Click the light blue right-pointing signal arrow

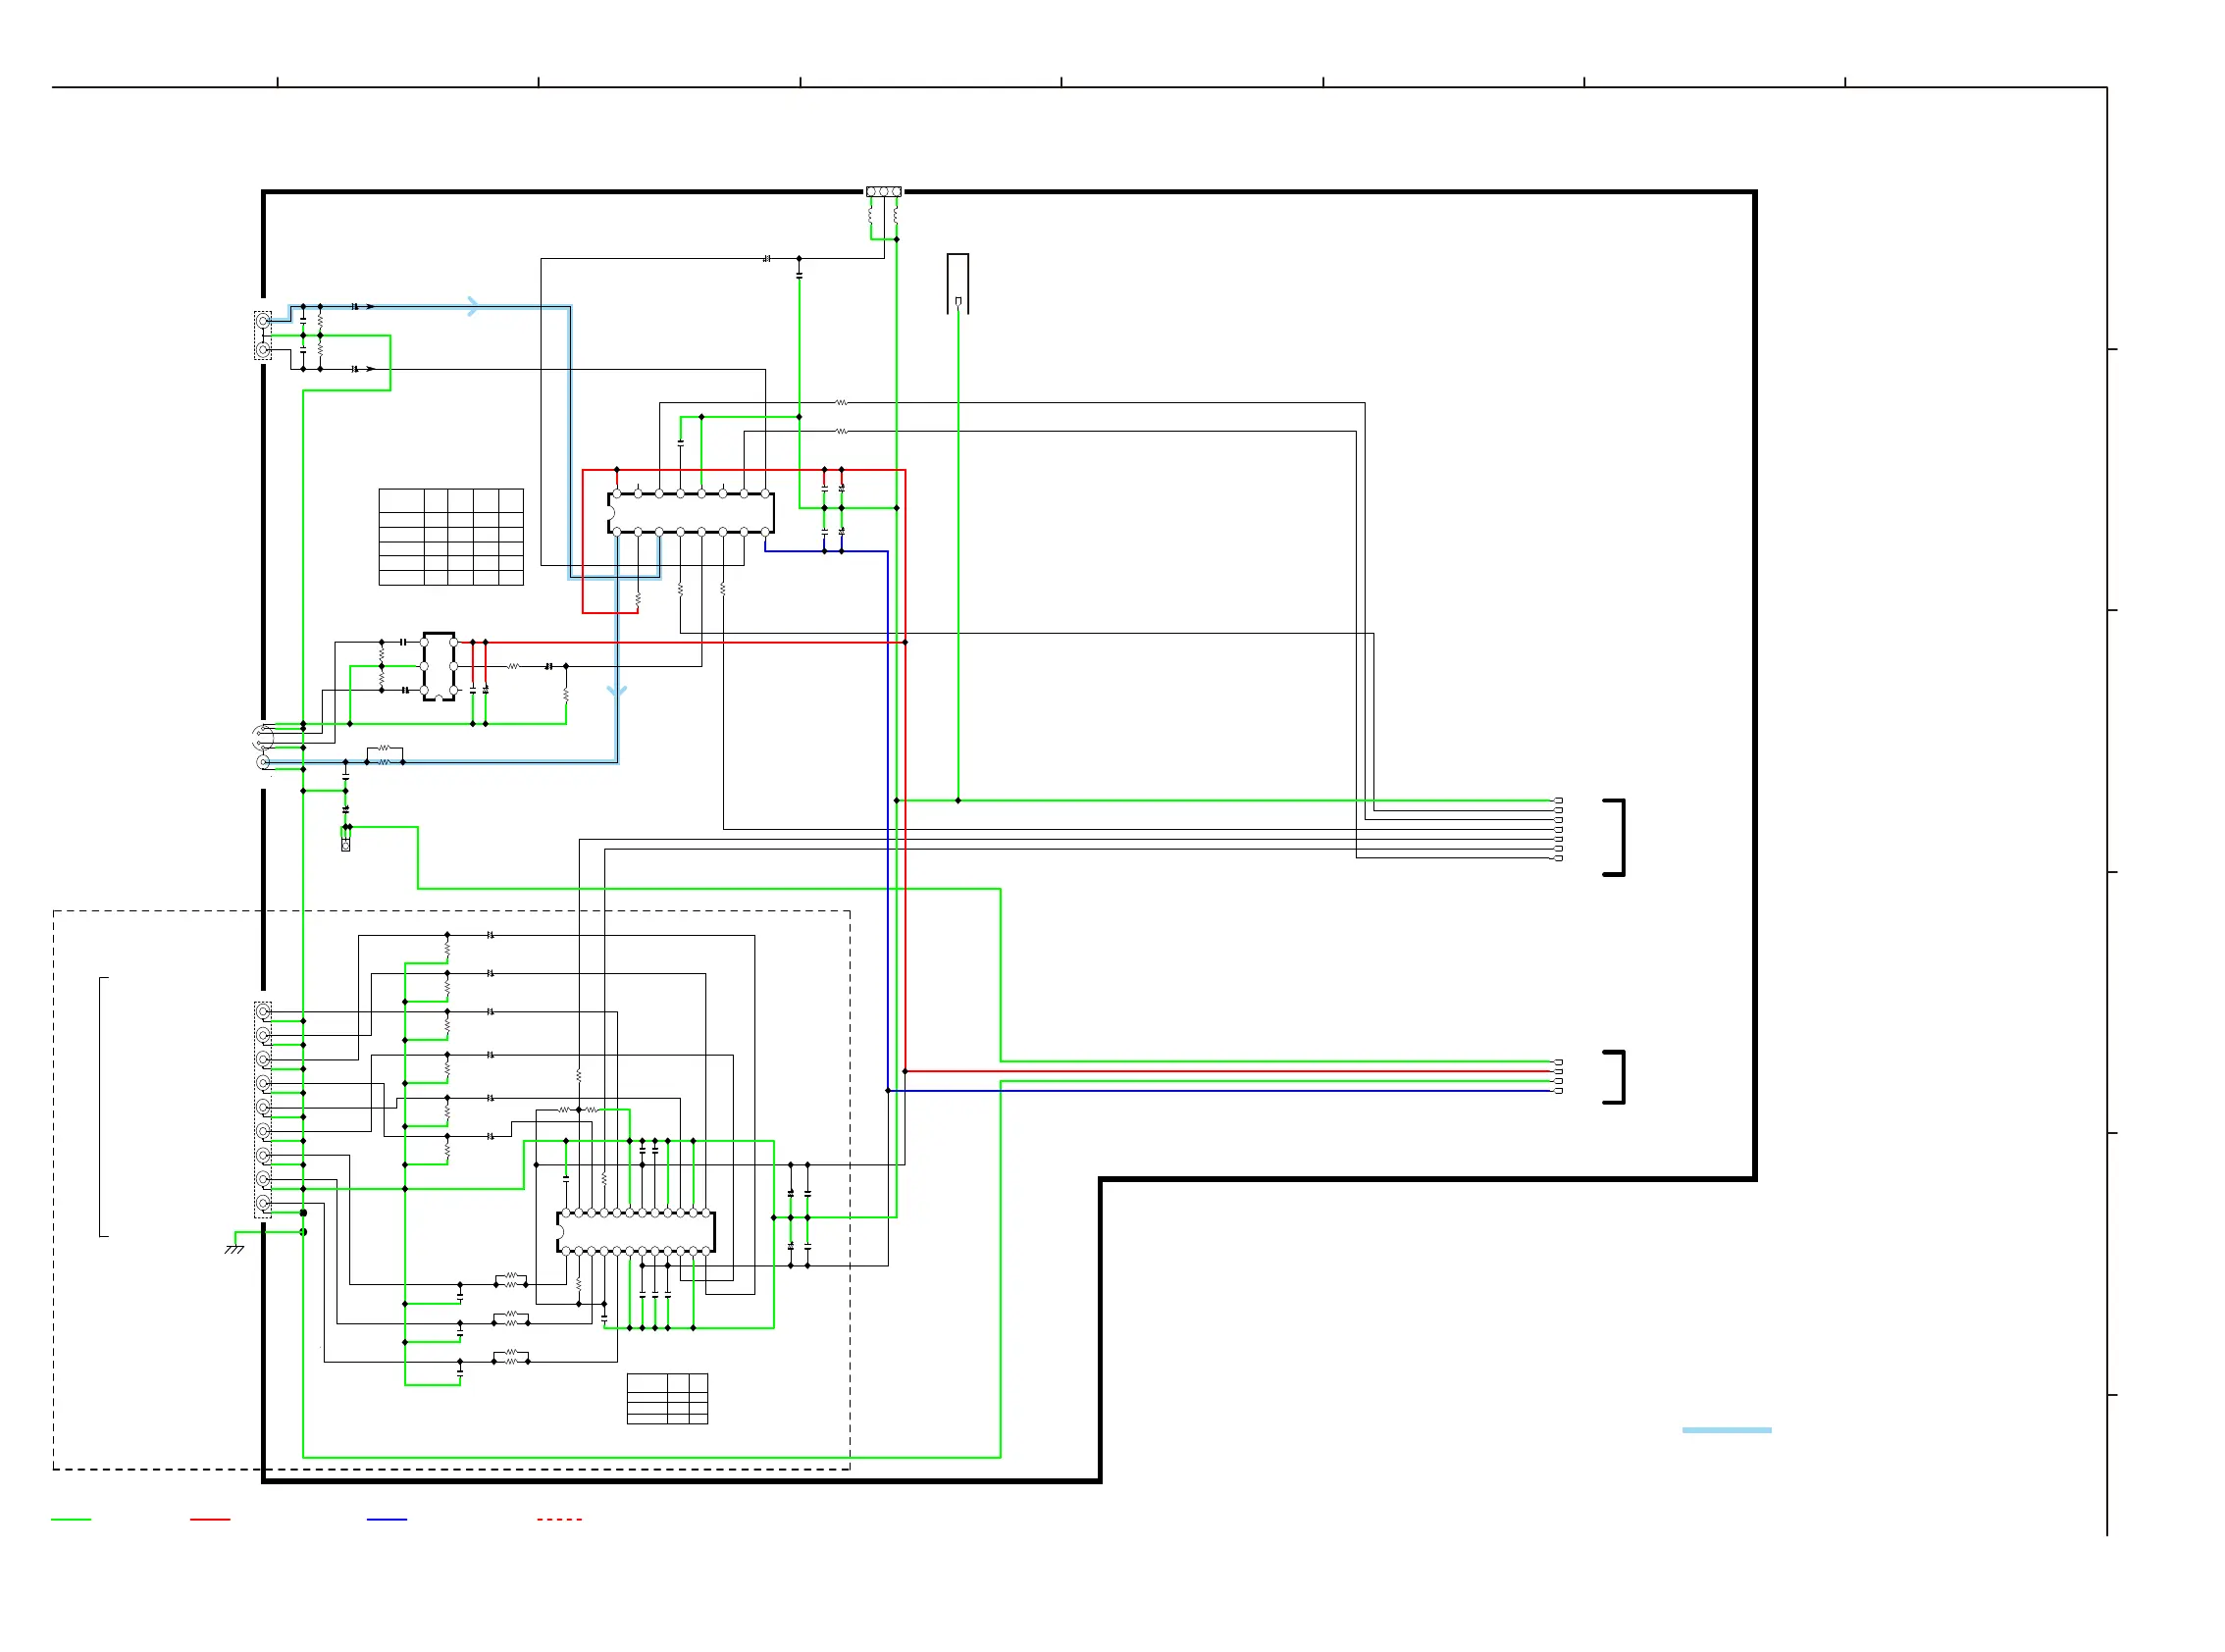tap(473, 306)
